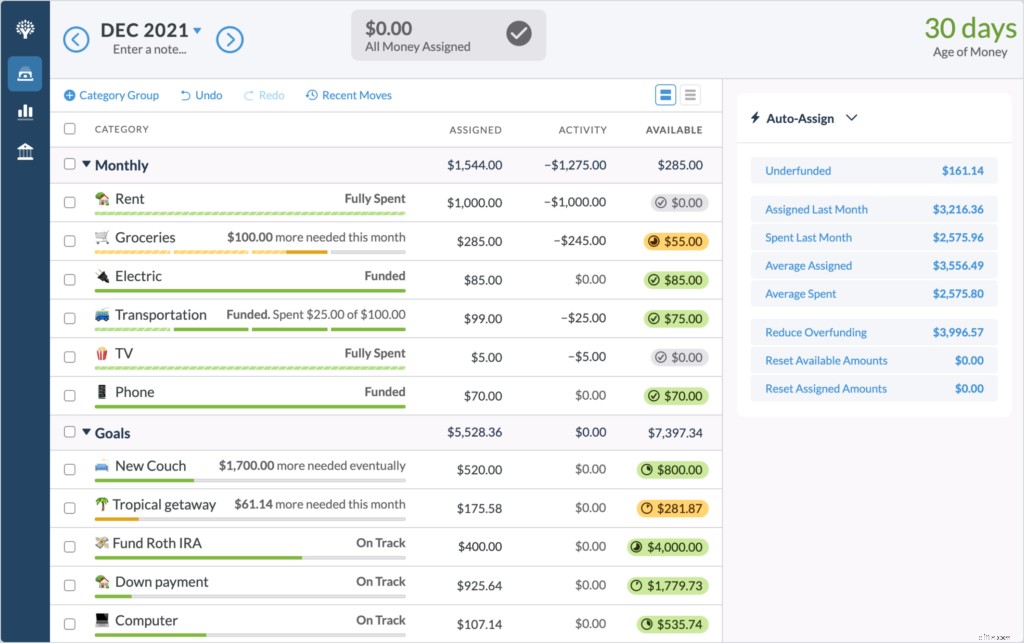This screenshot has height=643, width=1024.
Task: Advance to the next month with the right arrow
Action: click(x=232, y=39)
